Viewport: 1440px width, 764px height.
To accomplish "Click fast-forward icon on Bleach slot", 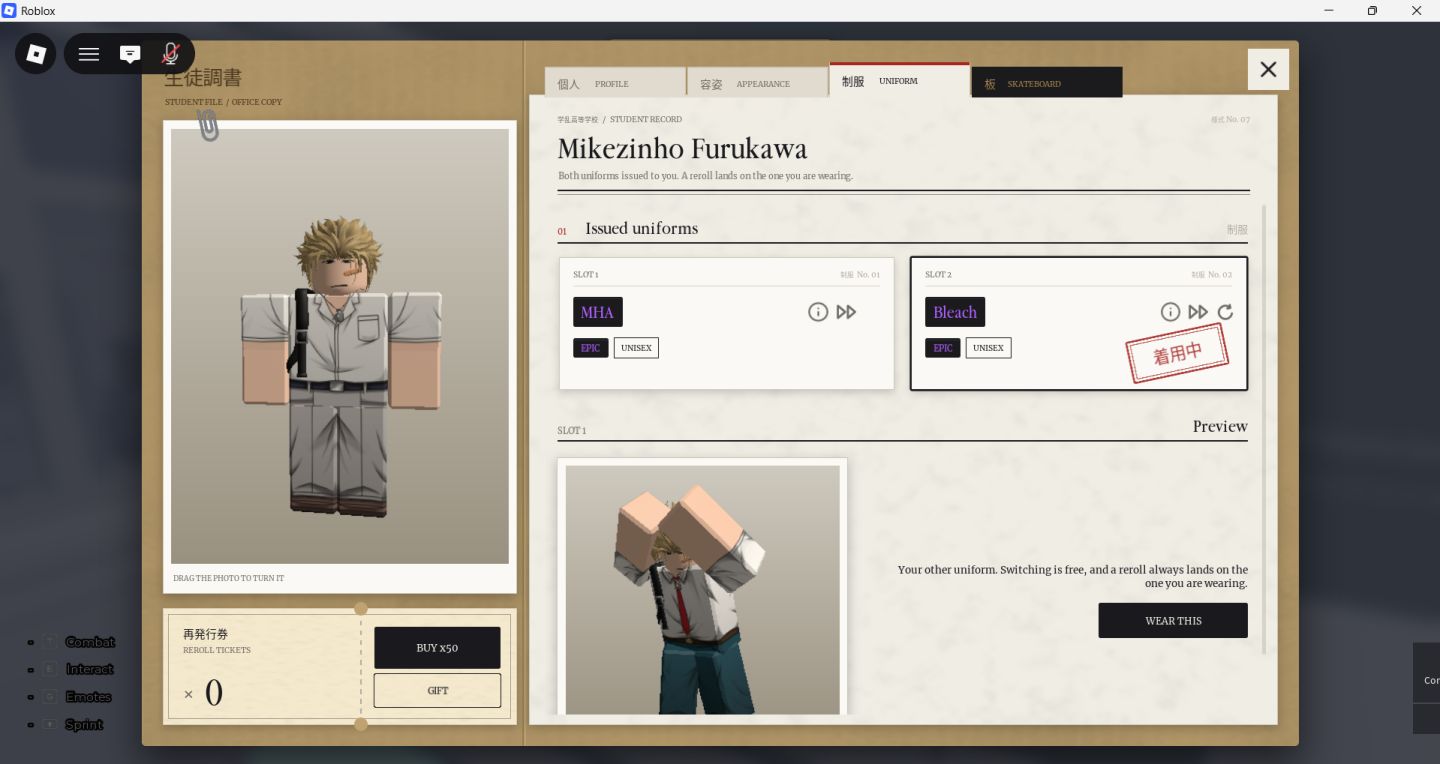I will [1198, 312].
